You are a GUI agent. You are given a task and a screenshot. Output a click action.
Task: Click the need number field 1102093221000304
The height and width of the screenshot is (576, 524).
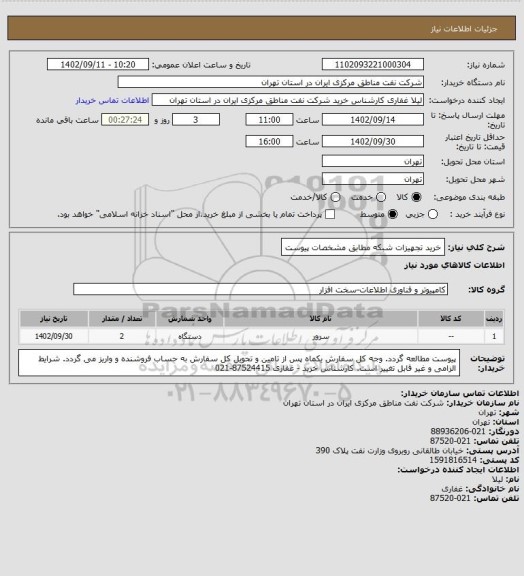coord(373,64)
